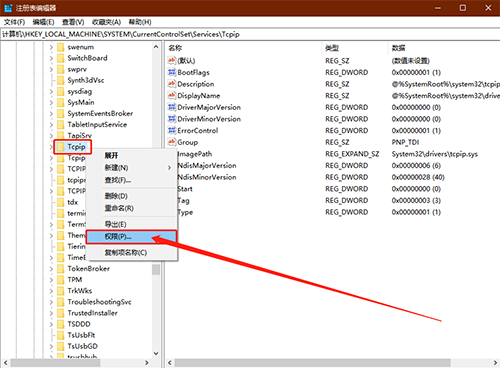This screenshot has height=368, width=500.
Task: Click the ErrorControl DWORD icon
Action: (x=172, y=130)
